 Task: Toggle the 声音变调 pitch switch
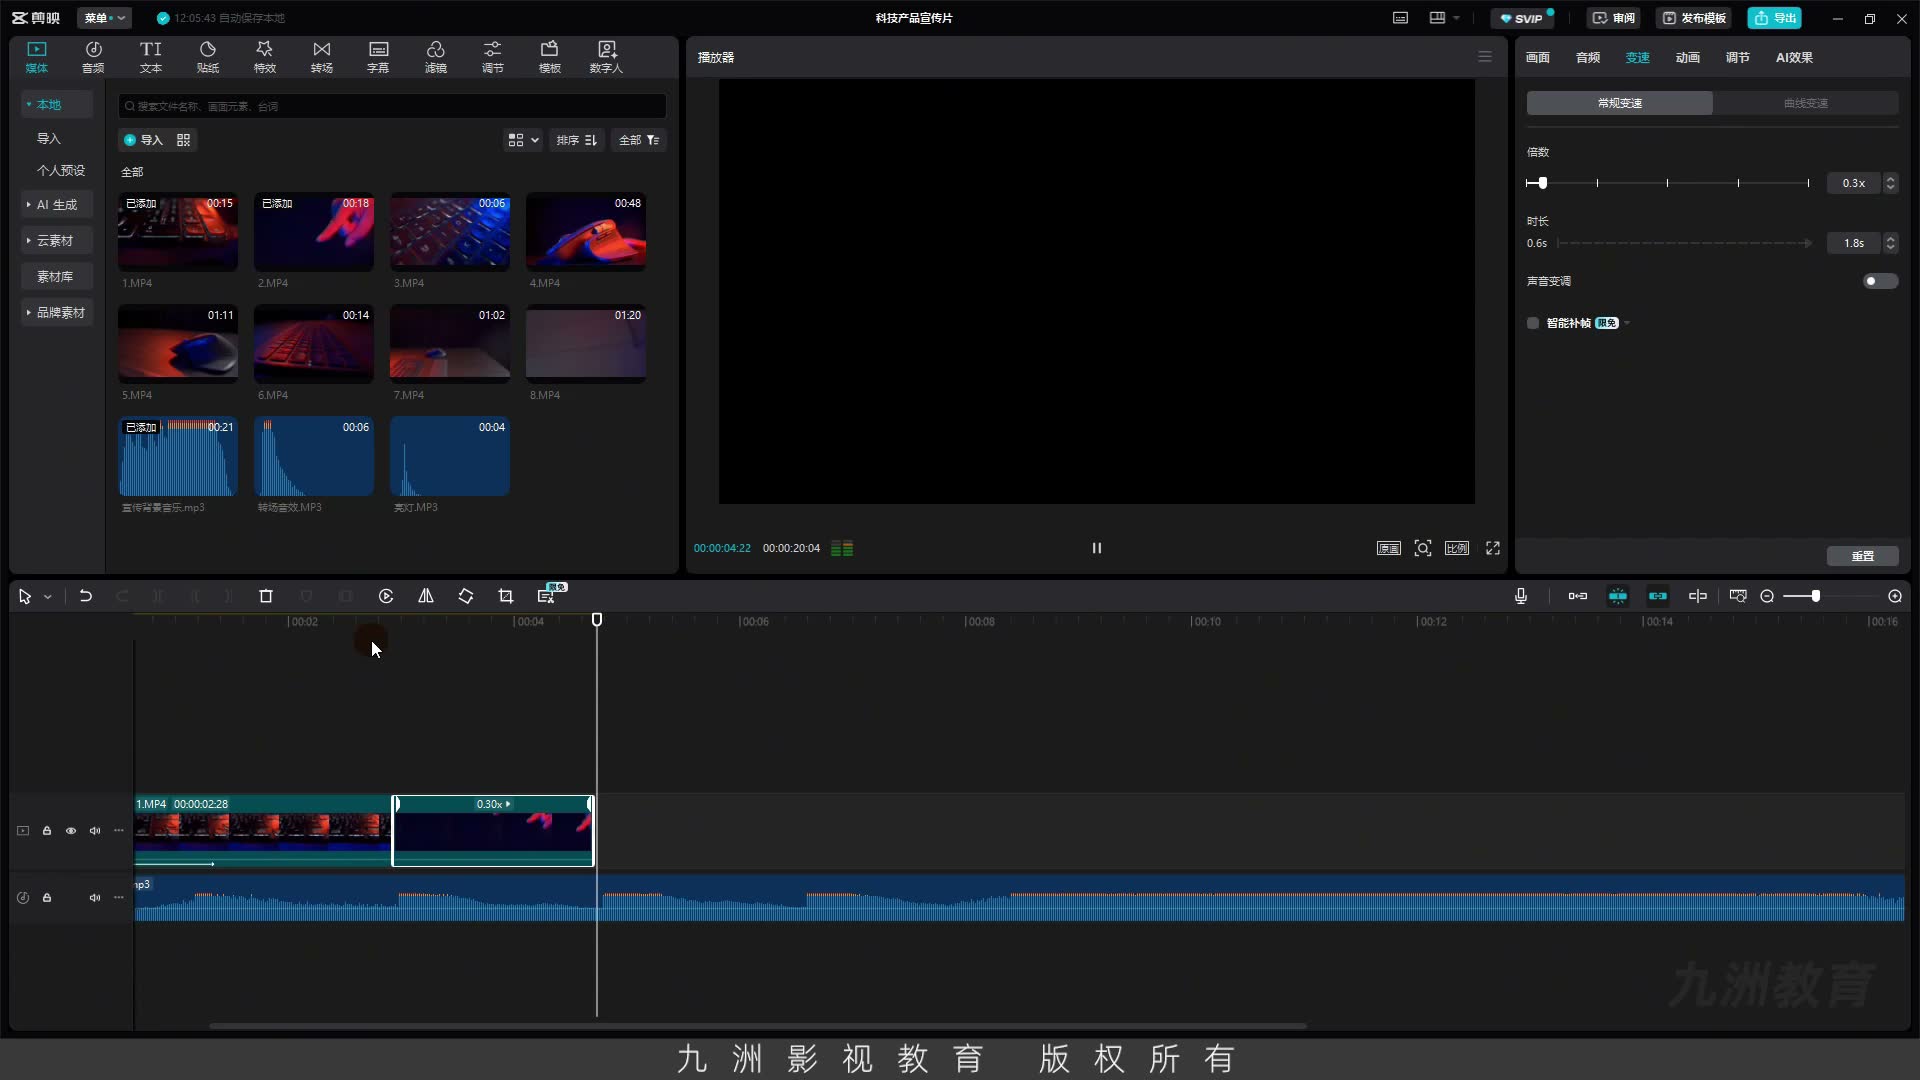point(1880,281)
